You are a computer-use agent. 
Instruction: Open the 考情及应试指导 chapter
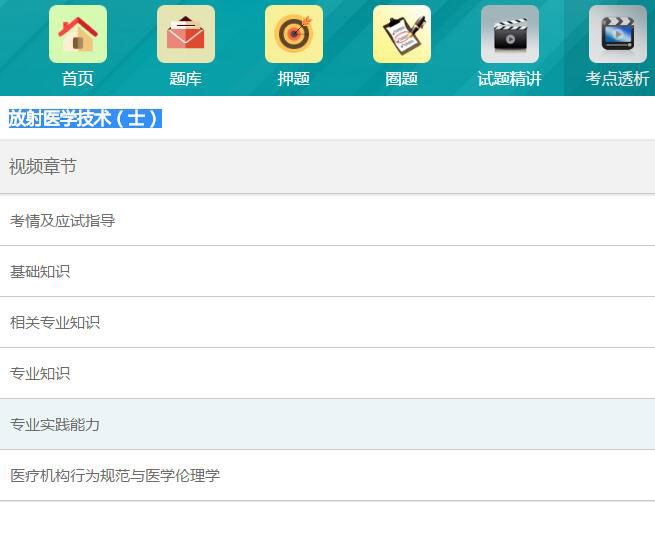point(62,221)
